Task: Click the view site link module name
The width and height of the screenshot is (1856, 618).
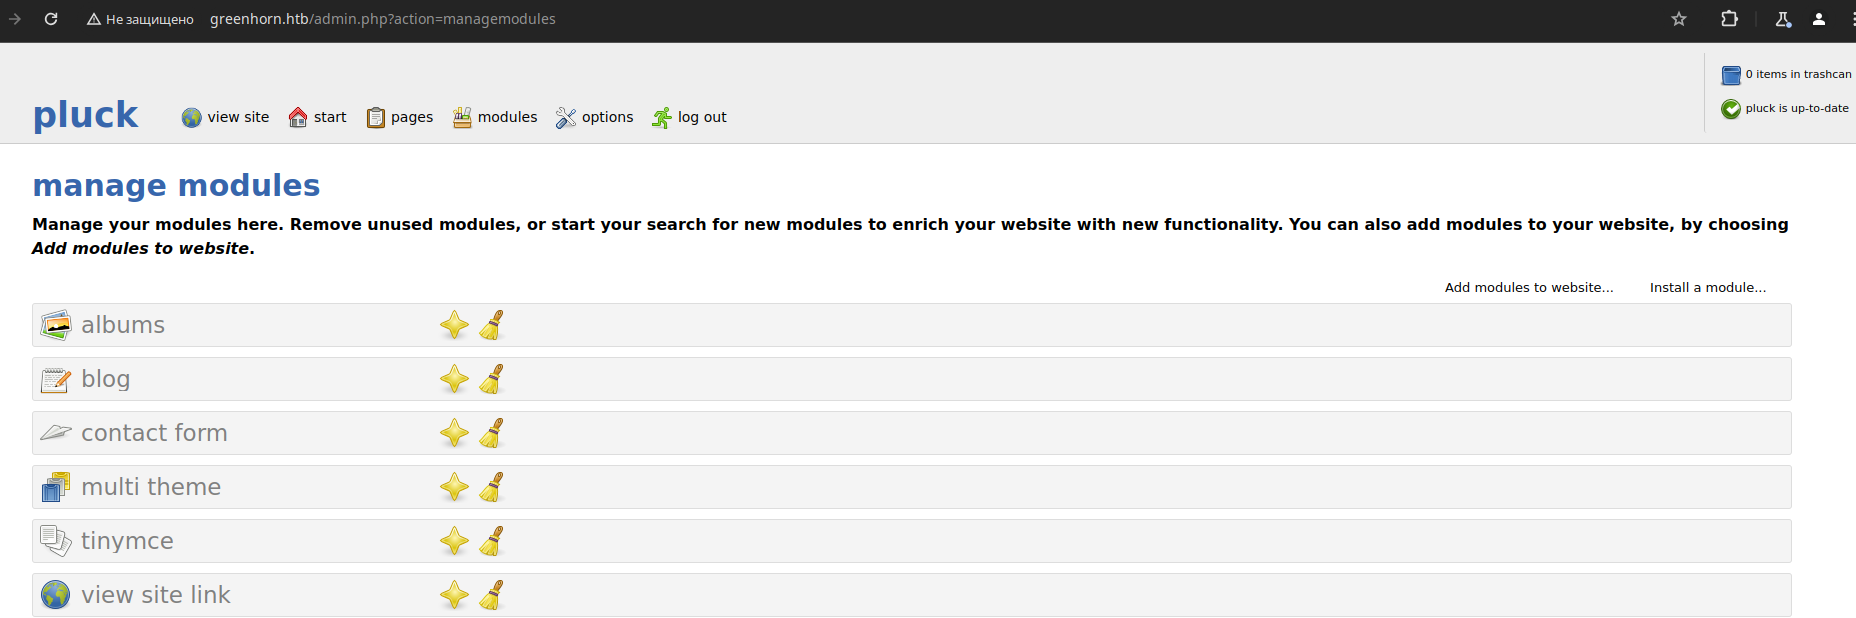Action: coord(156,595)
